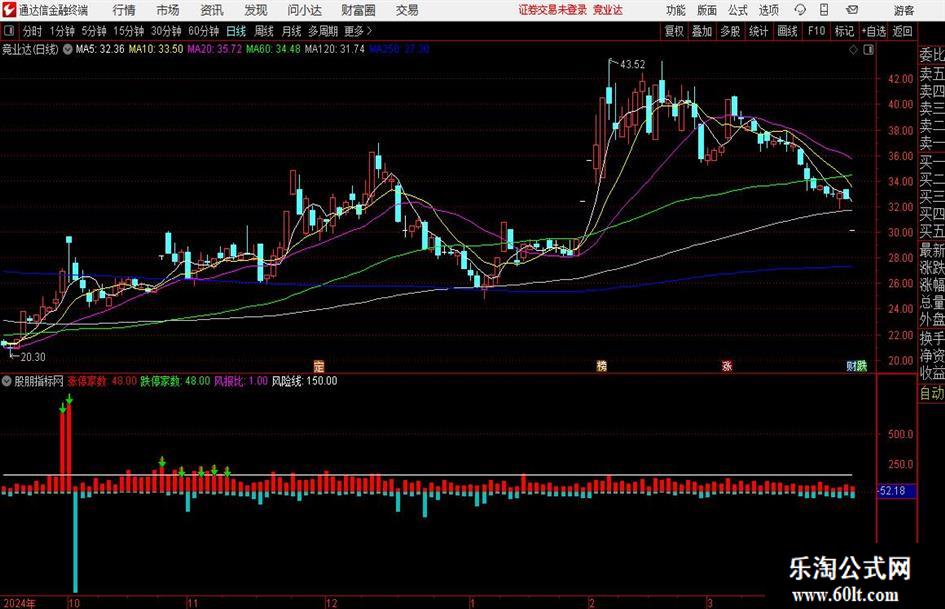945x609 pixels.
Task: Select the 日线 daily period
Action: coord(236,31)
